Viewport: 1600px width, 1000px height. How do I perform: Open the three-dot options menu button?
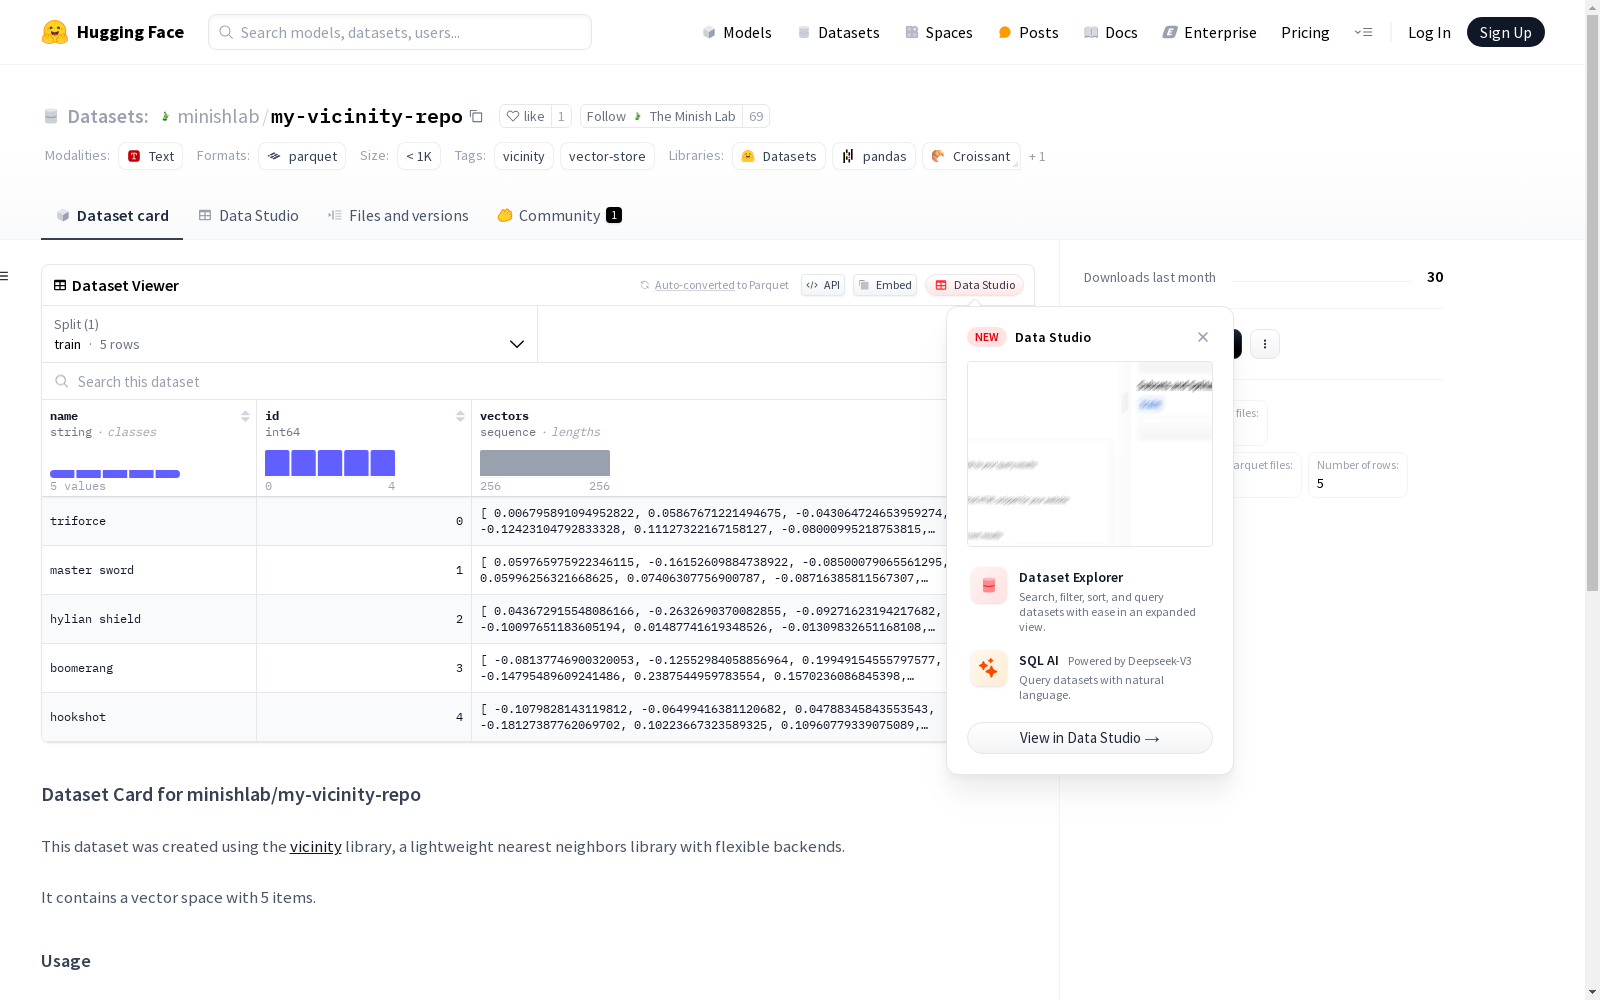tap(1265, 344)
